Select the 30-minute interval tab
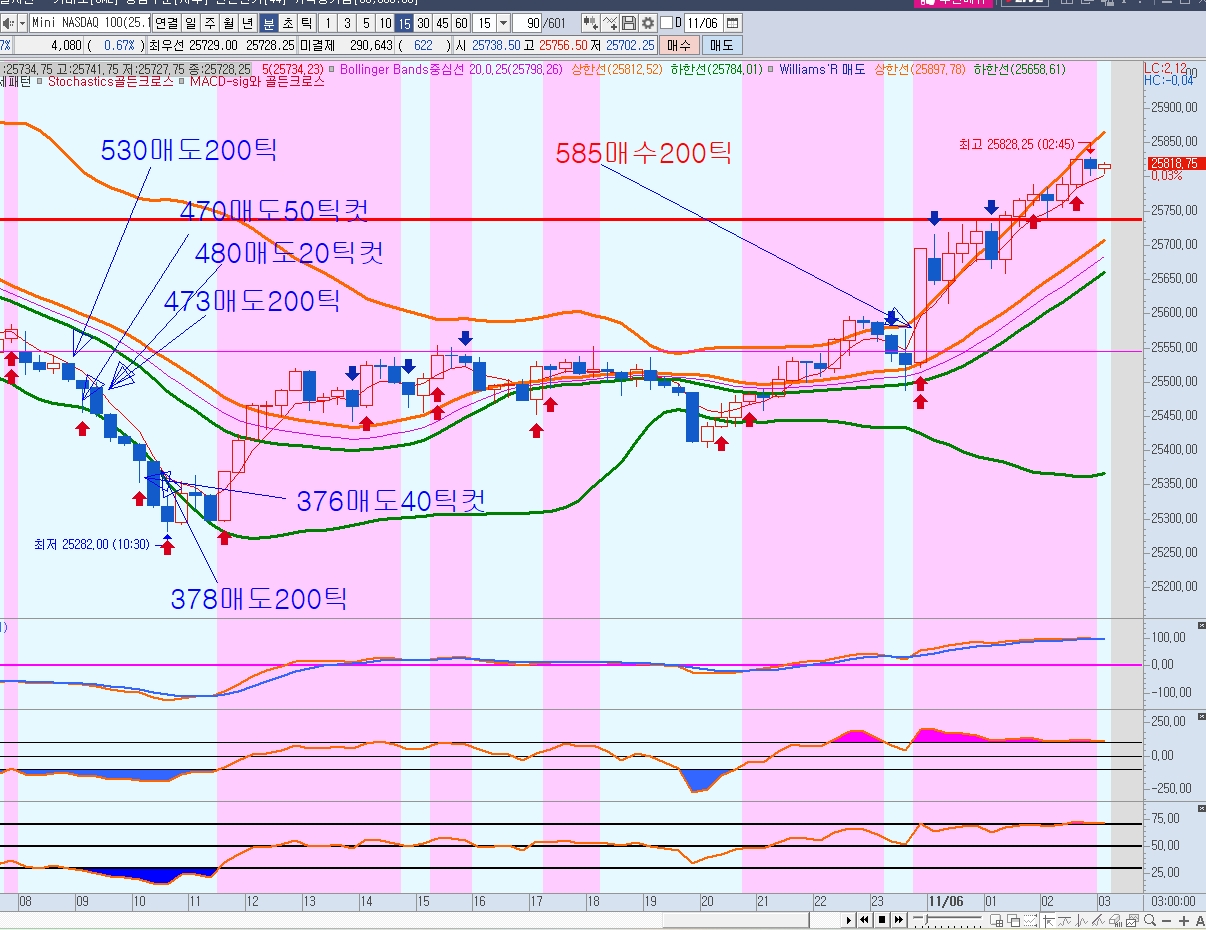The width and height of the screenshot is (1206, 930). (x=423, y=23)
